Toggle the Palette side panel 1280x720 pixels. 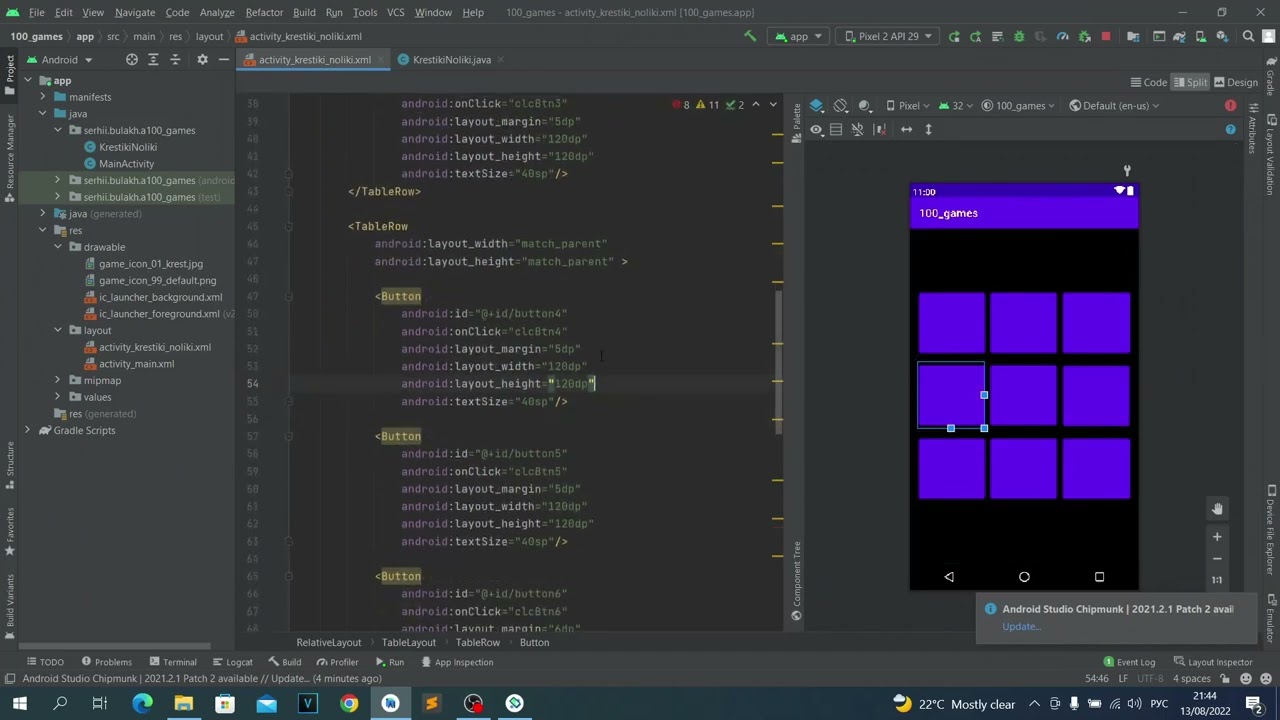(x=797, y=124)
